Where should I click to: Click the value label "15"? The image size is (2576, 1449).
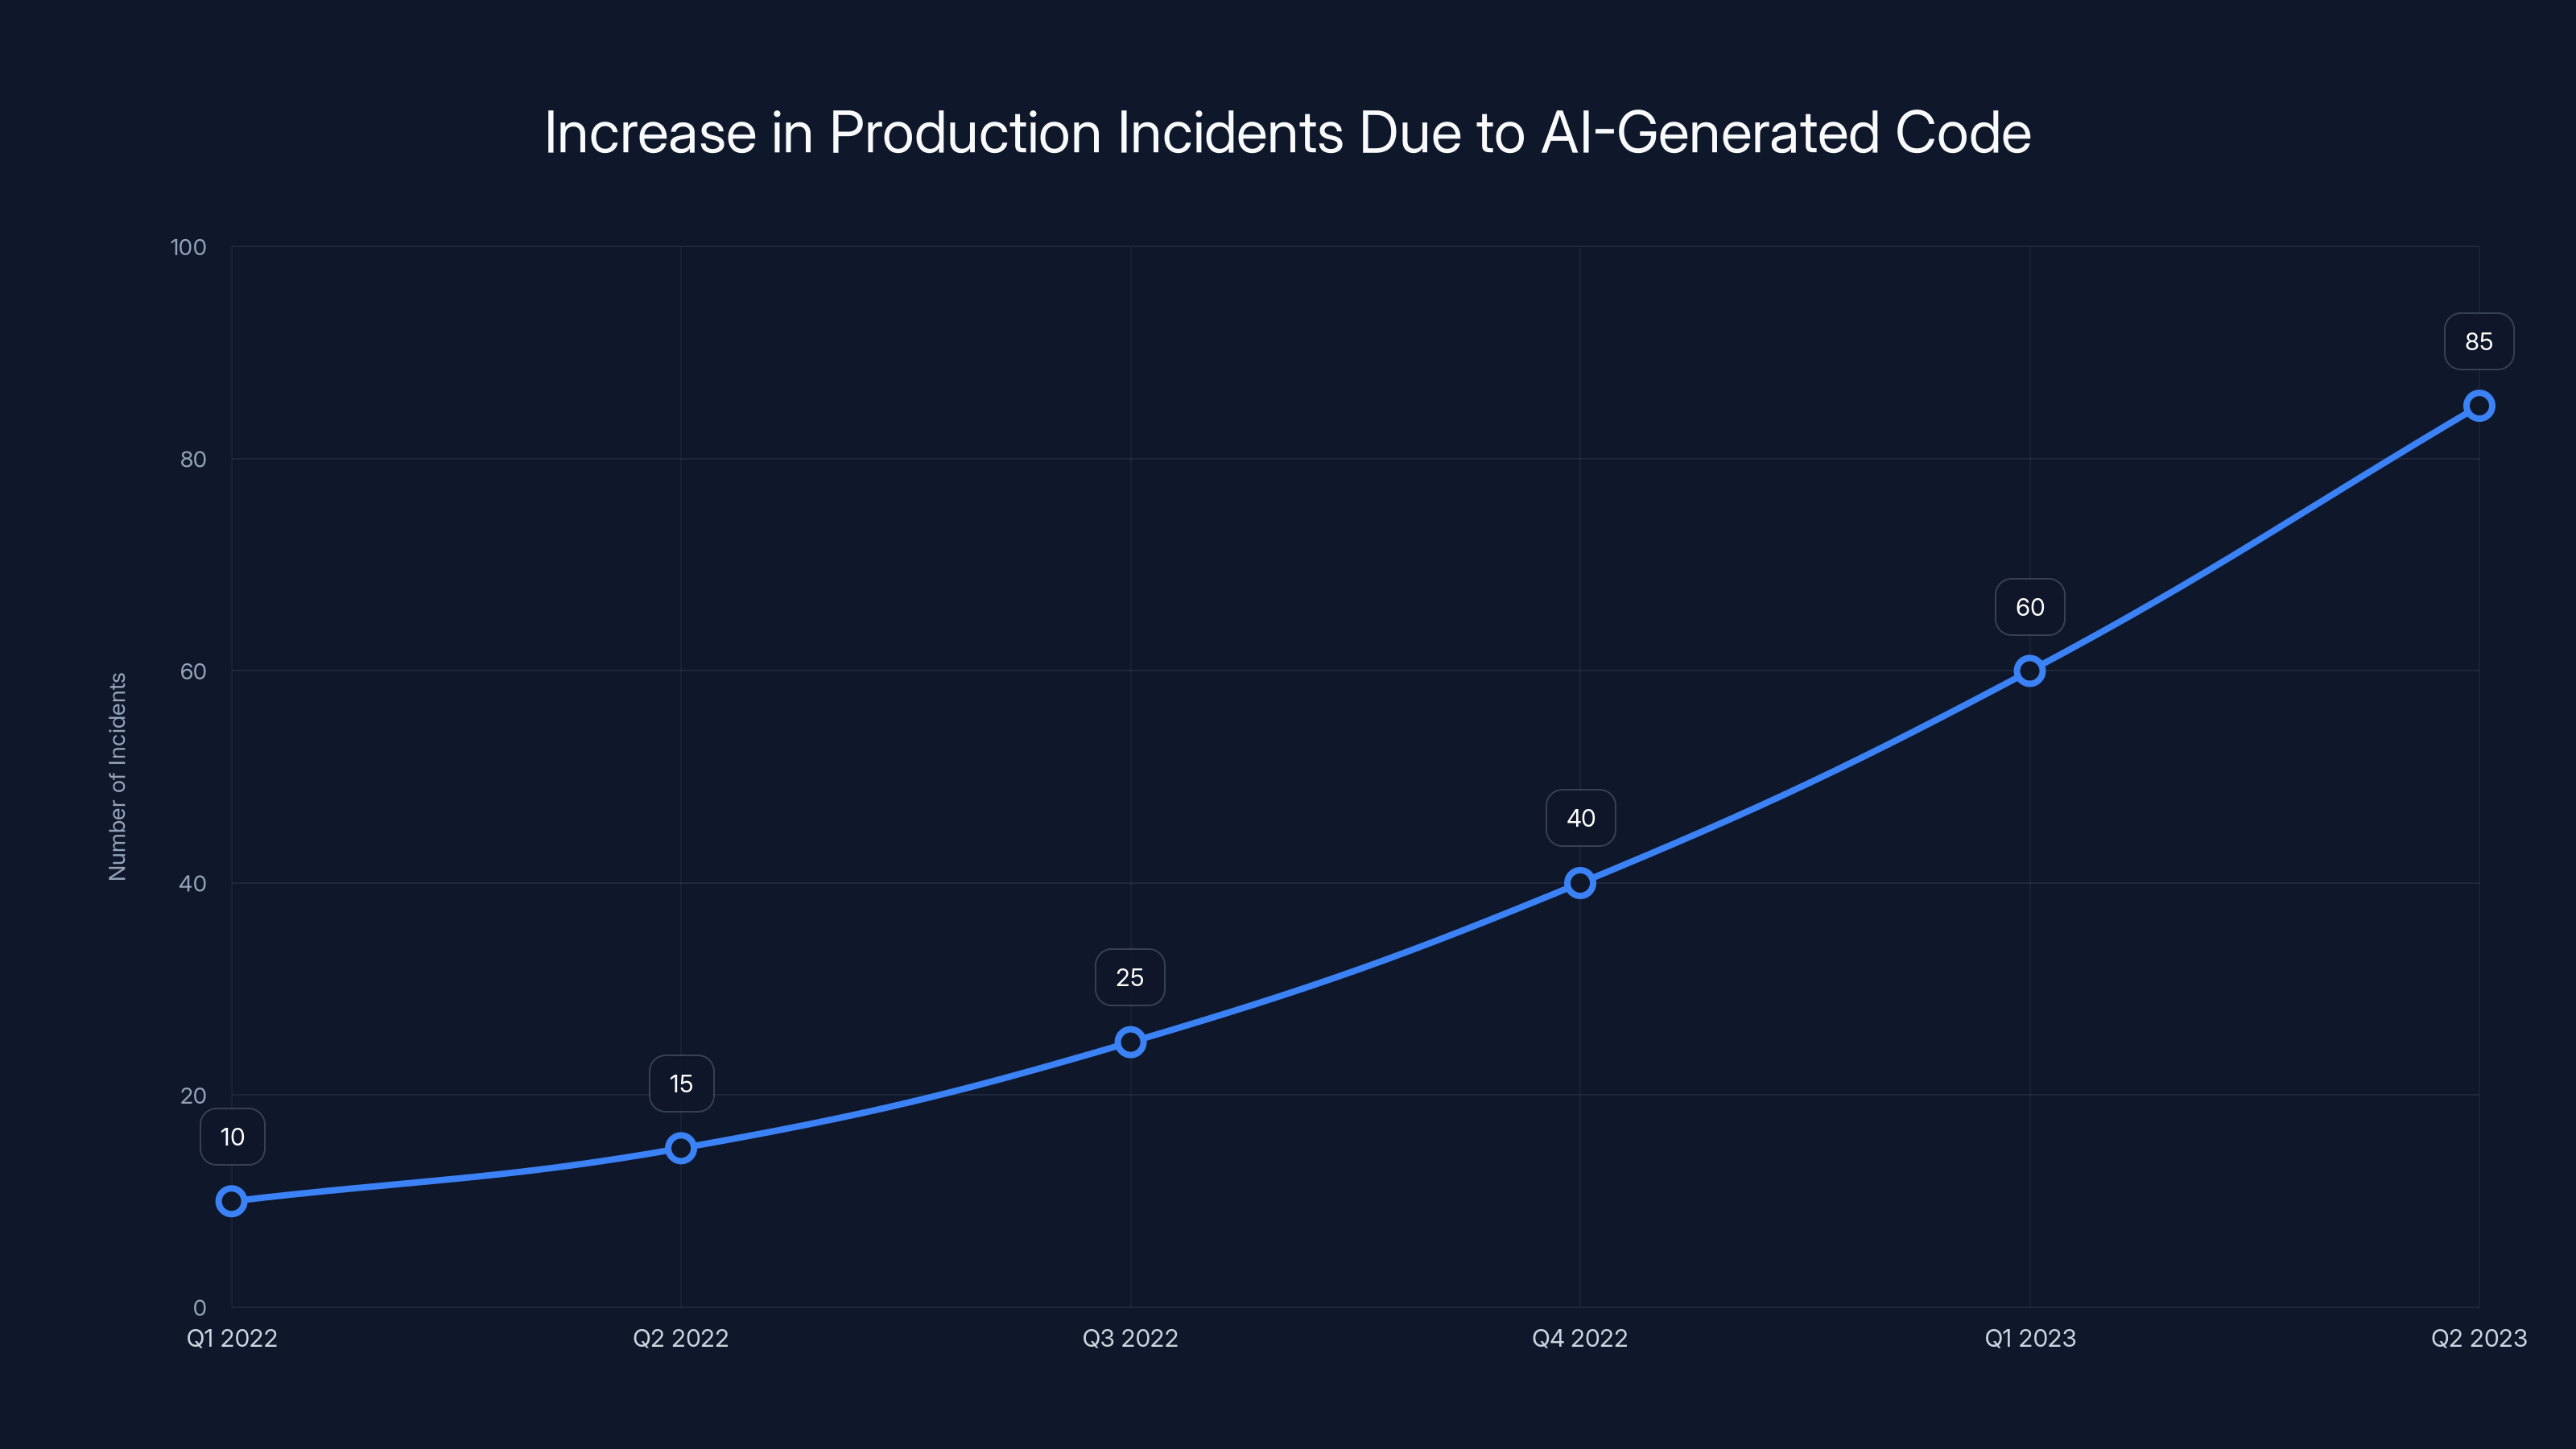(681, 1084)
